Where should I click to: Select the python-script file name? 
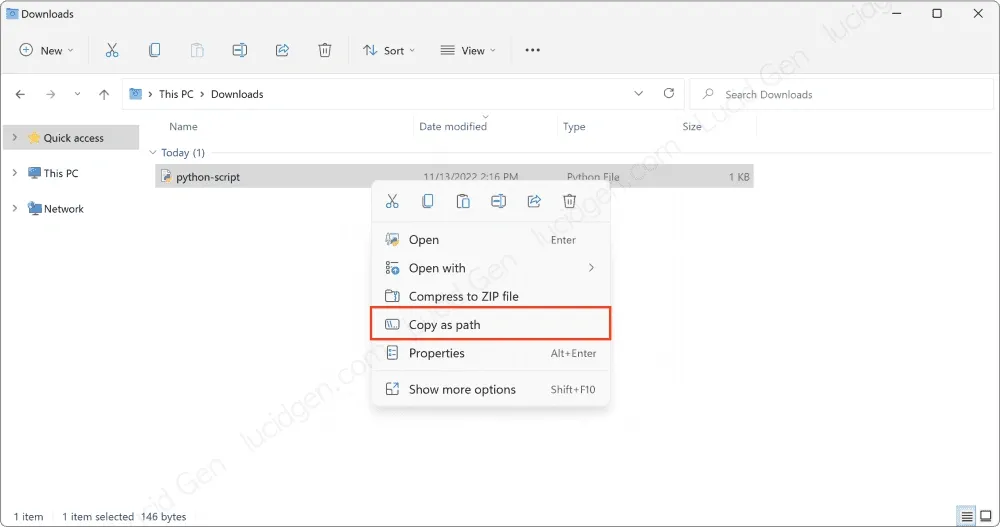(208, 177)
